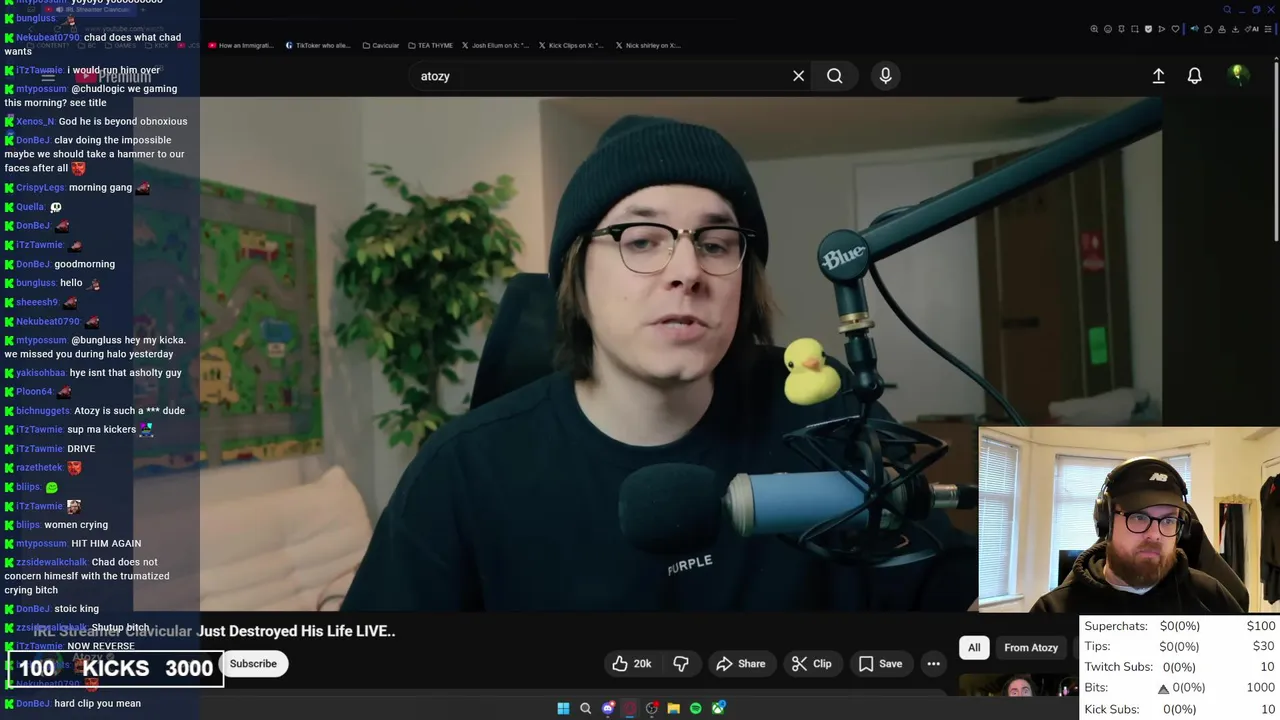Select the All filter chip
Viewport: 1280px width, 720px height.
(x=974, y=648)
